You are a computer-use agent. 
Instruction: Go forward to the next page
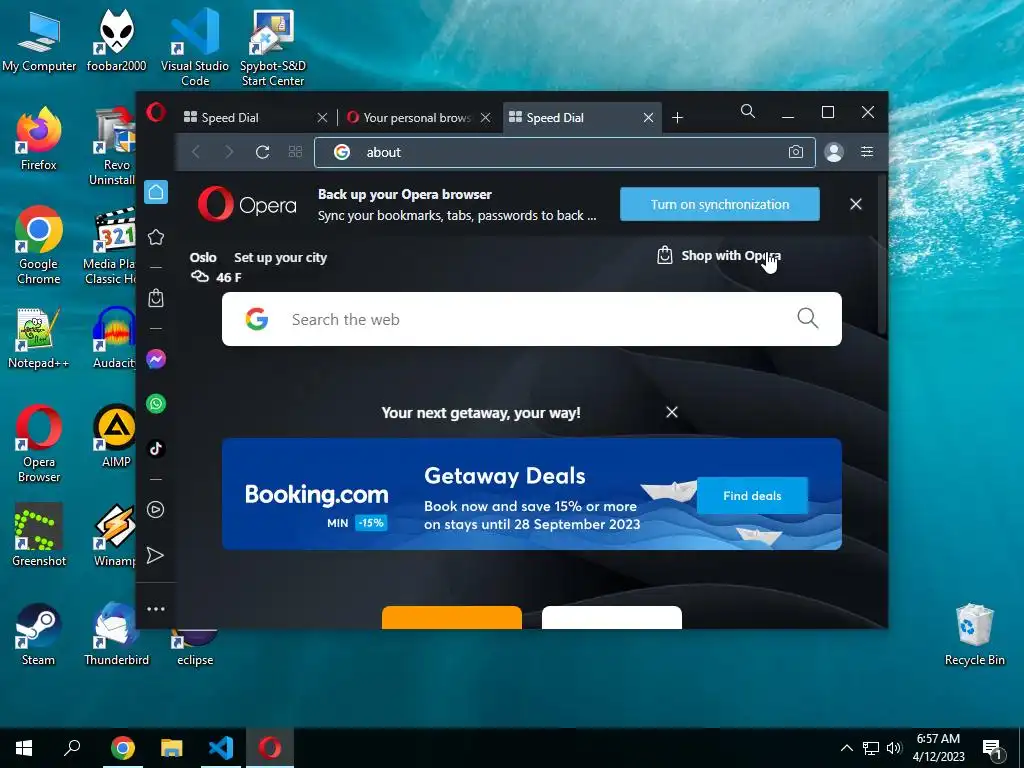click(229, 152)
